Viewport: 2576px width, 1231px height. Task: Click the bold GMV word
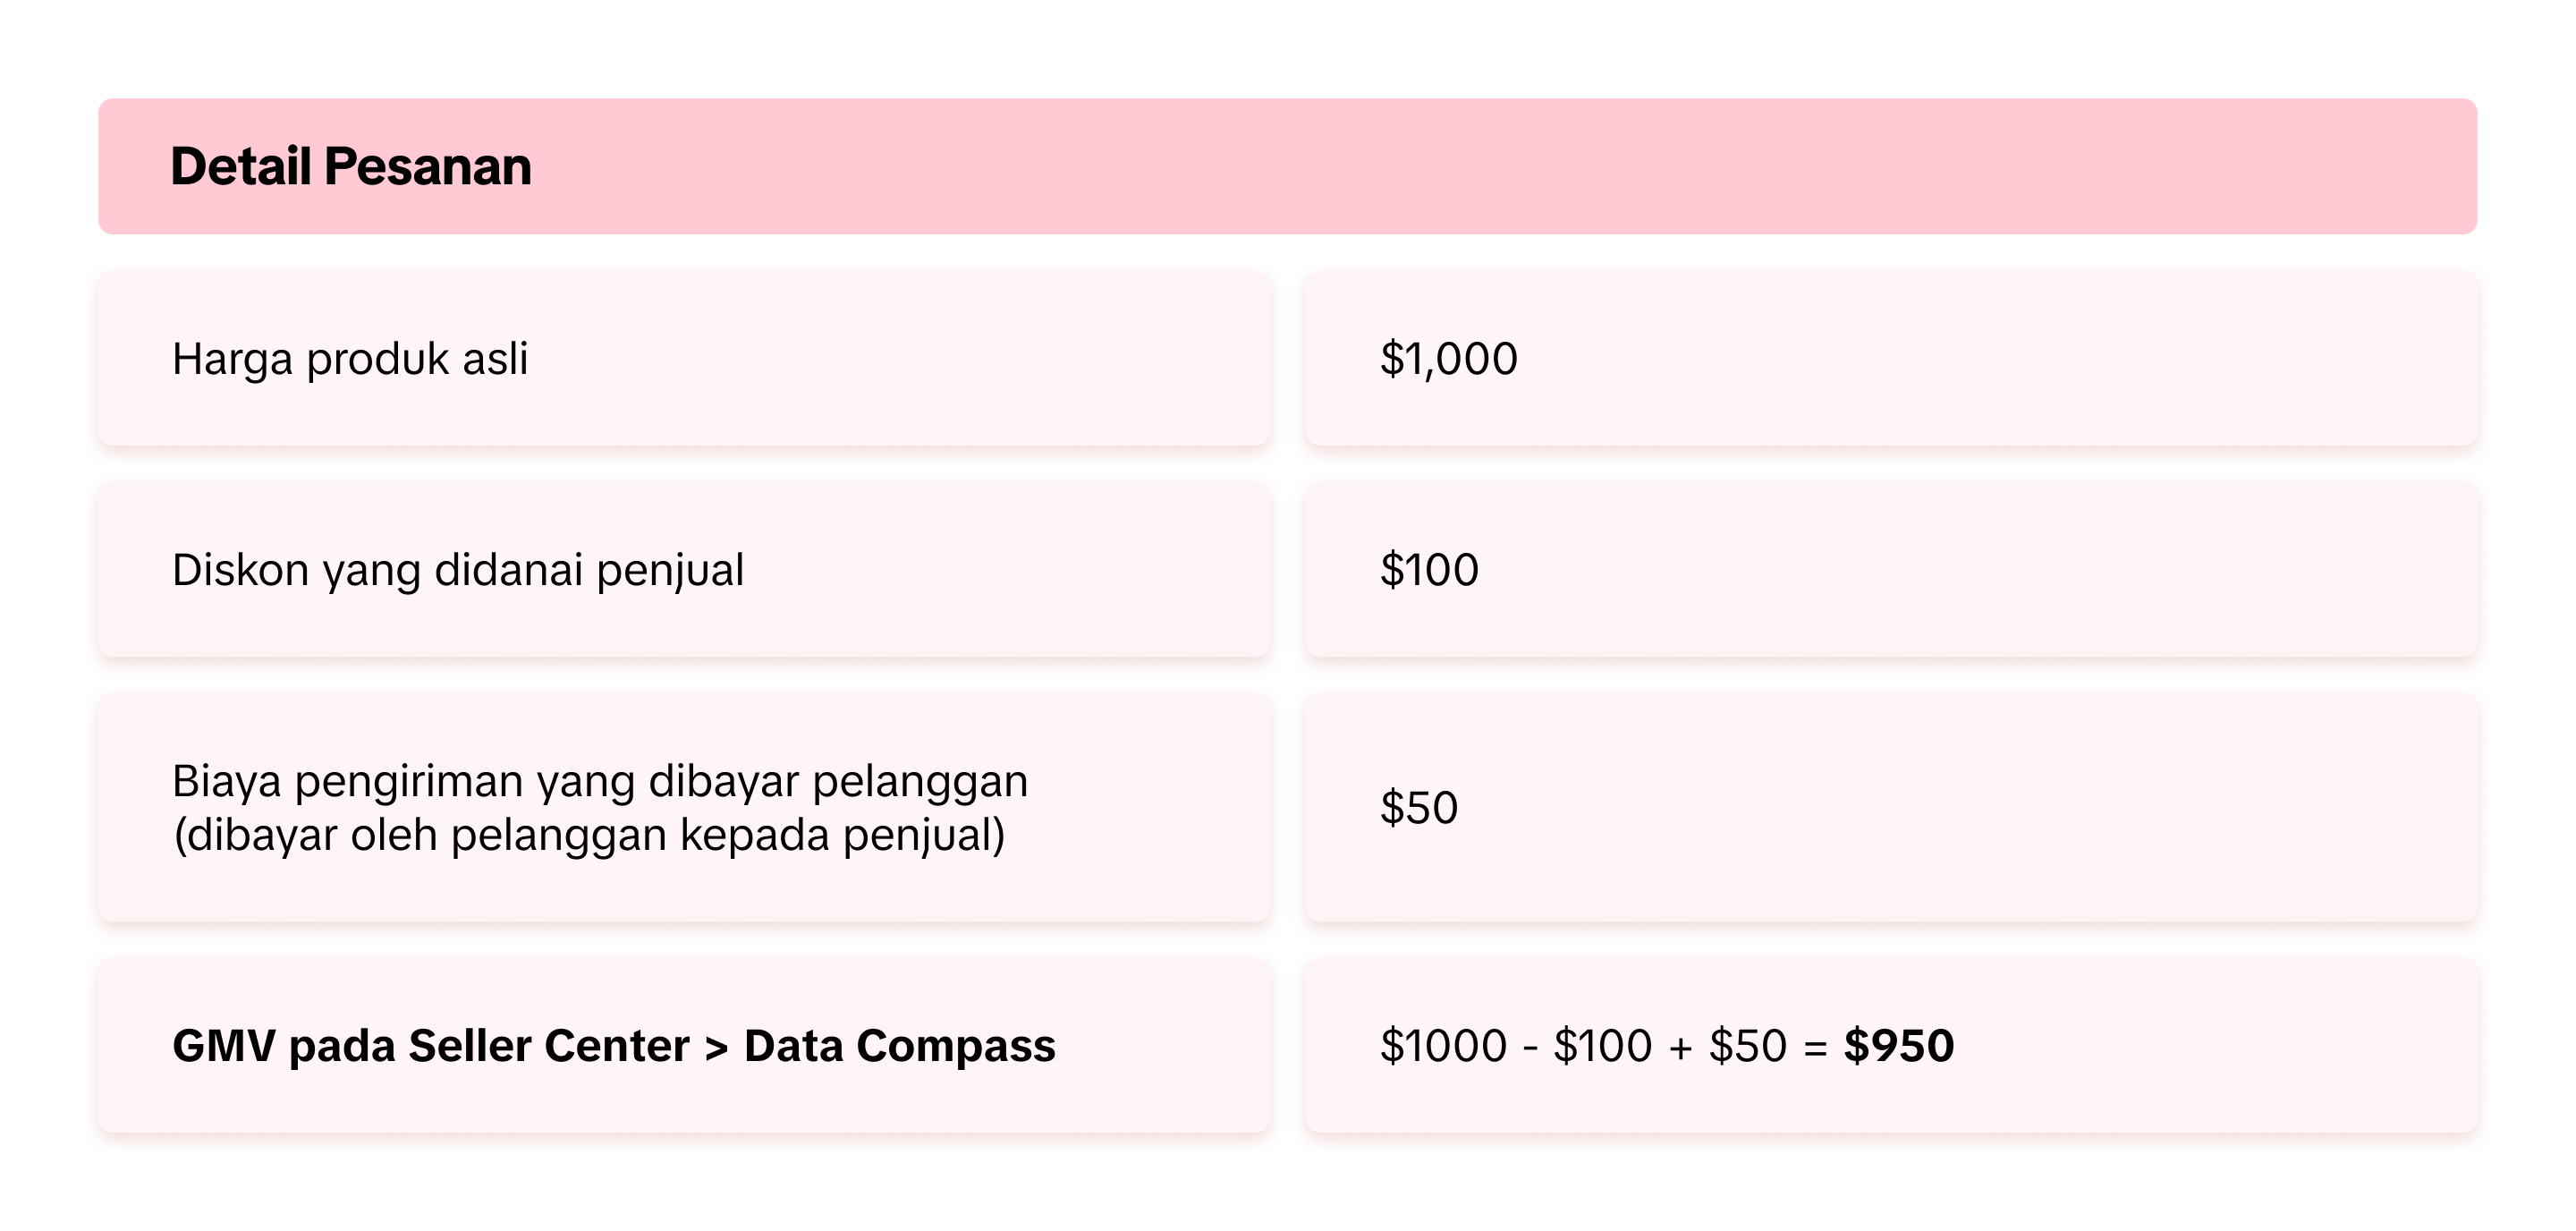pyautogui.click(x=223, y=1046)
